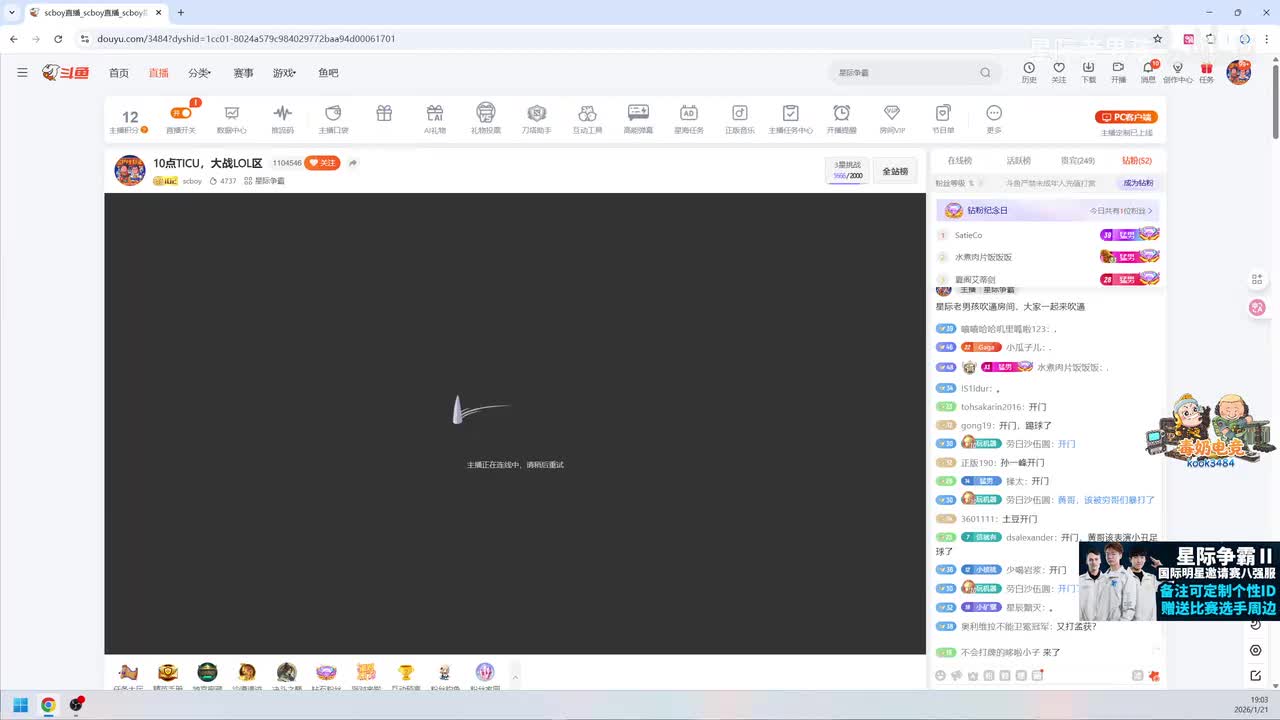
Task: Open the Douyu fish logo homepage
Action: pyautogui.click(x=65, y=72)
